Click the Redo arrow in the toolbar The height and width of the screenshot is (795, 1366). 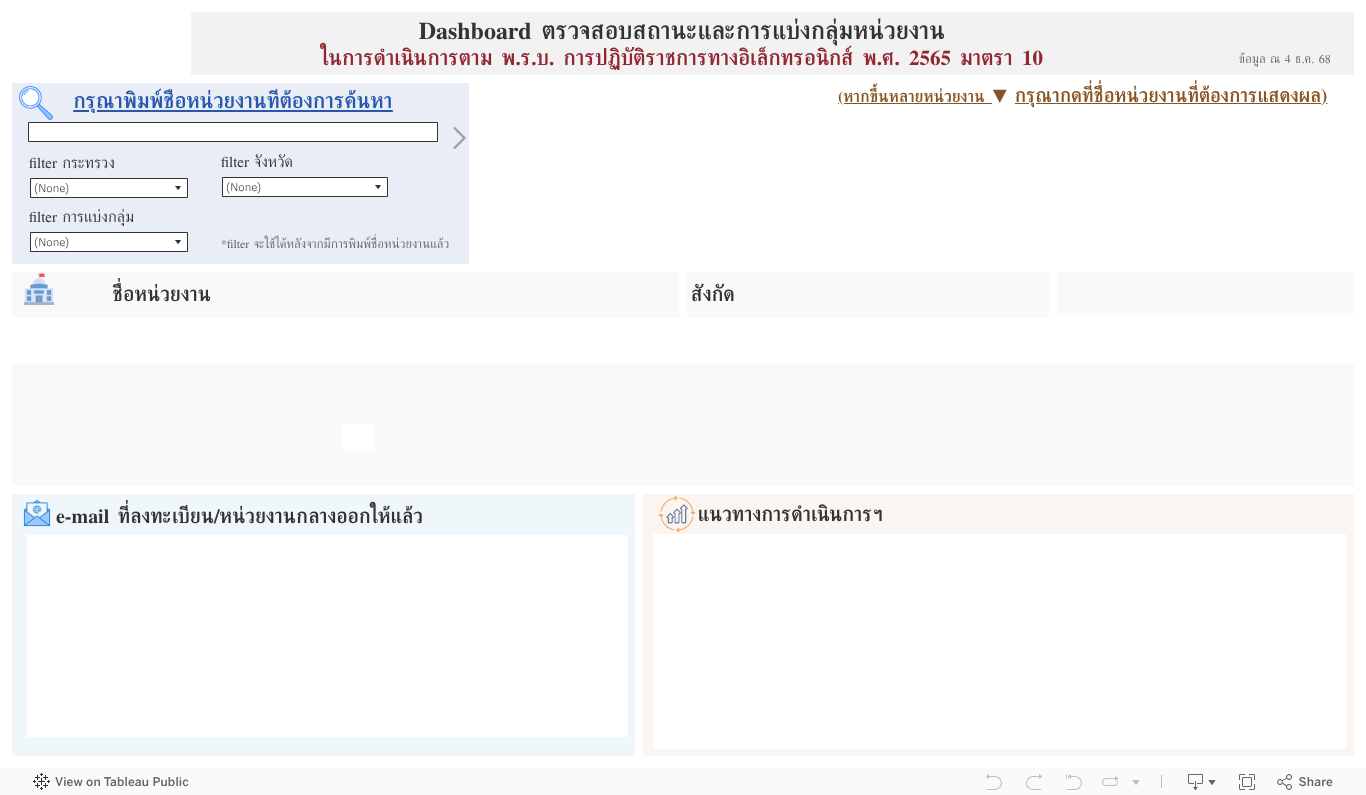tap(1032, 781)
